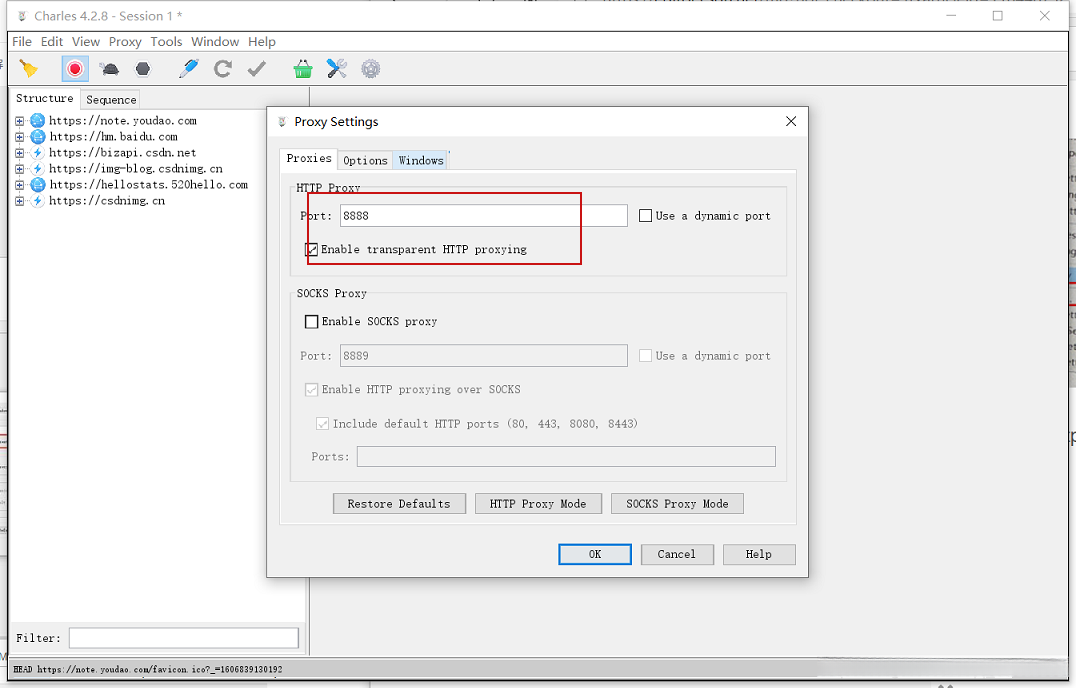Open Tools via wrench icon
The image size is (1076, 688).
point(336,69)
